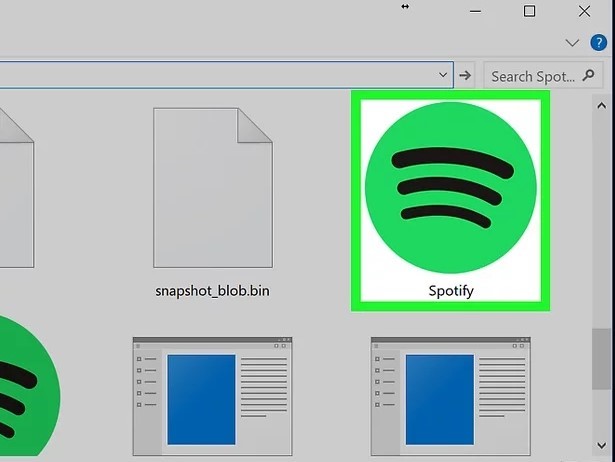Select the Spotify application icon
The width and height of the screenshot is (615, 462).
tap(451, 187)
